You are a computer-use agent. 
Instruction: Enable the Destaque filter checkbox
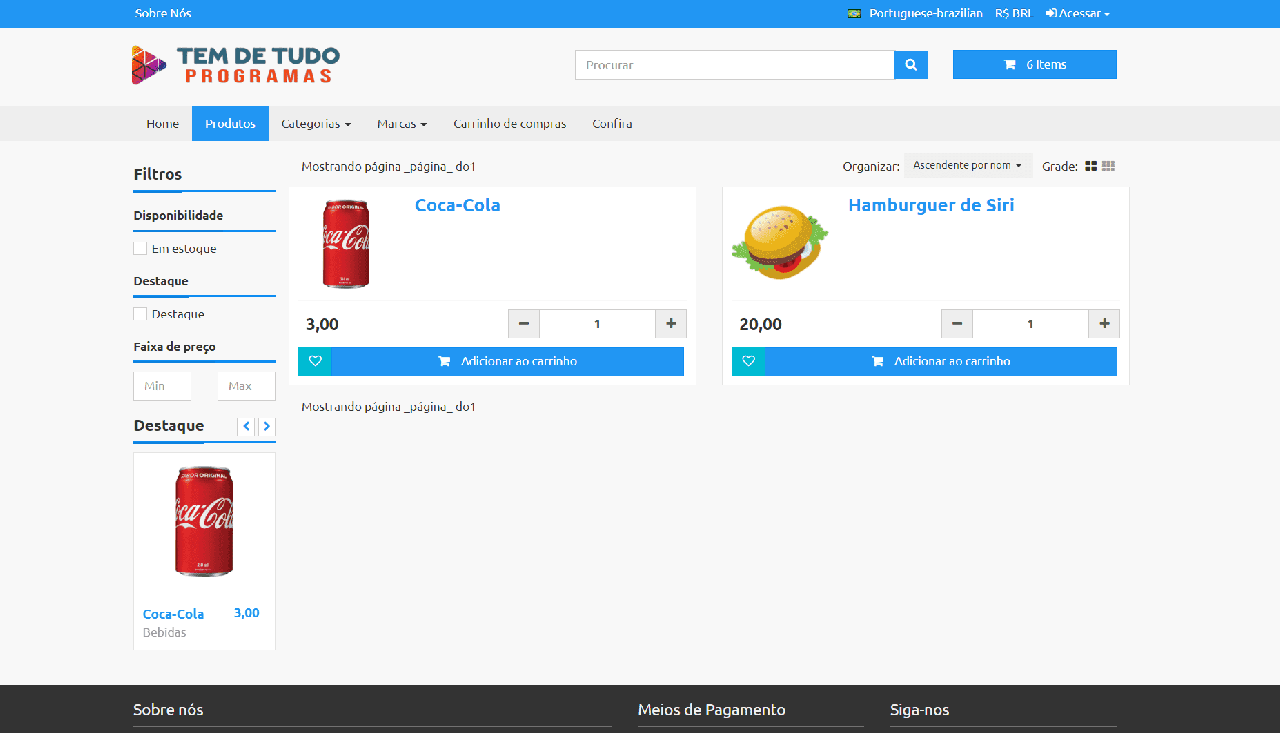coord(140,313)
